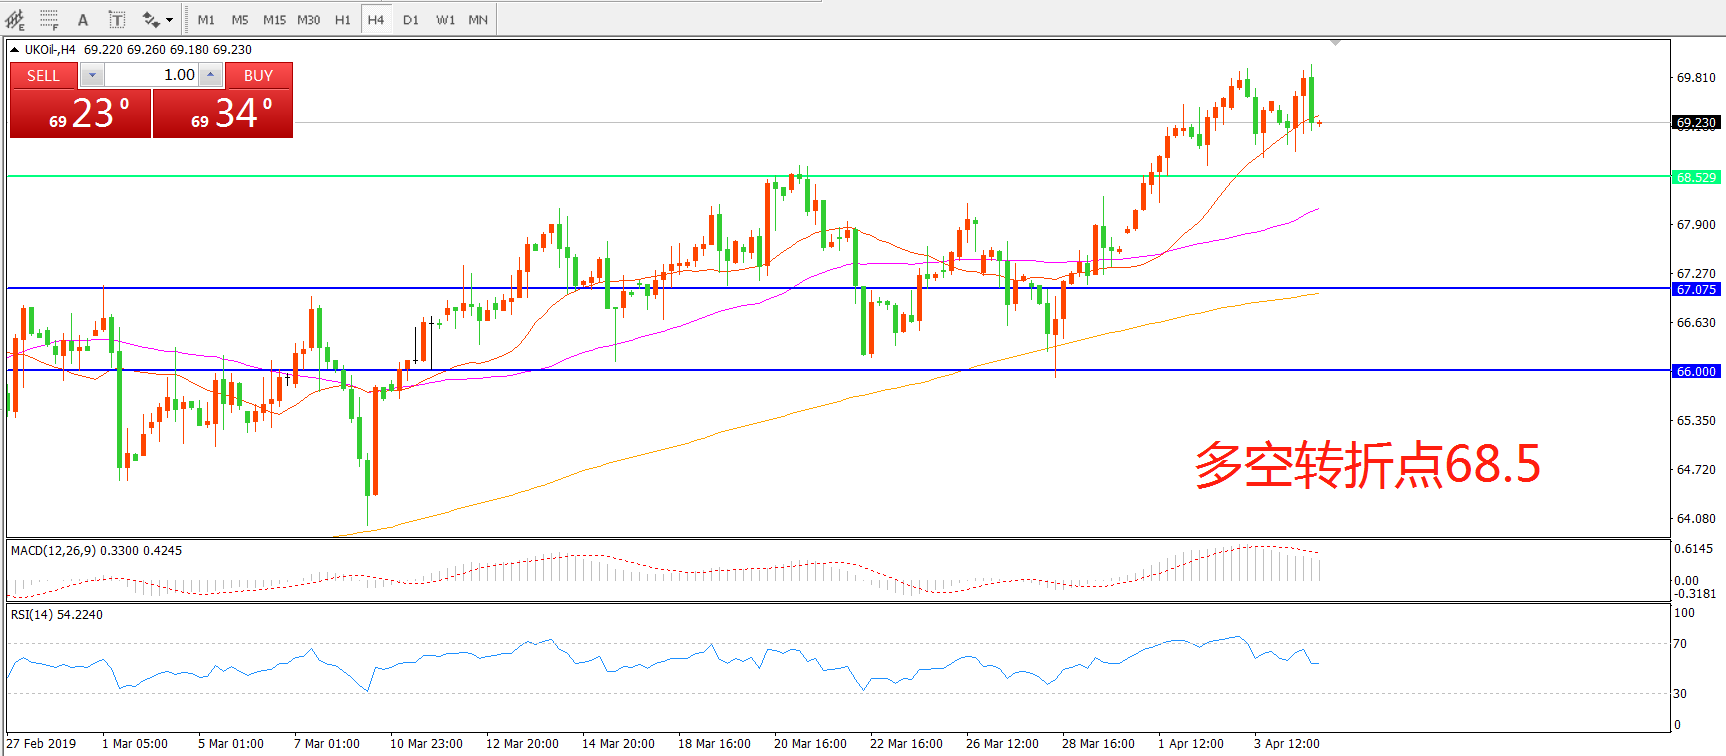Select the text tool marked A
This screenshot has width=1726, height=756.
tap(83, 19)
